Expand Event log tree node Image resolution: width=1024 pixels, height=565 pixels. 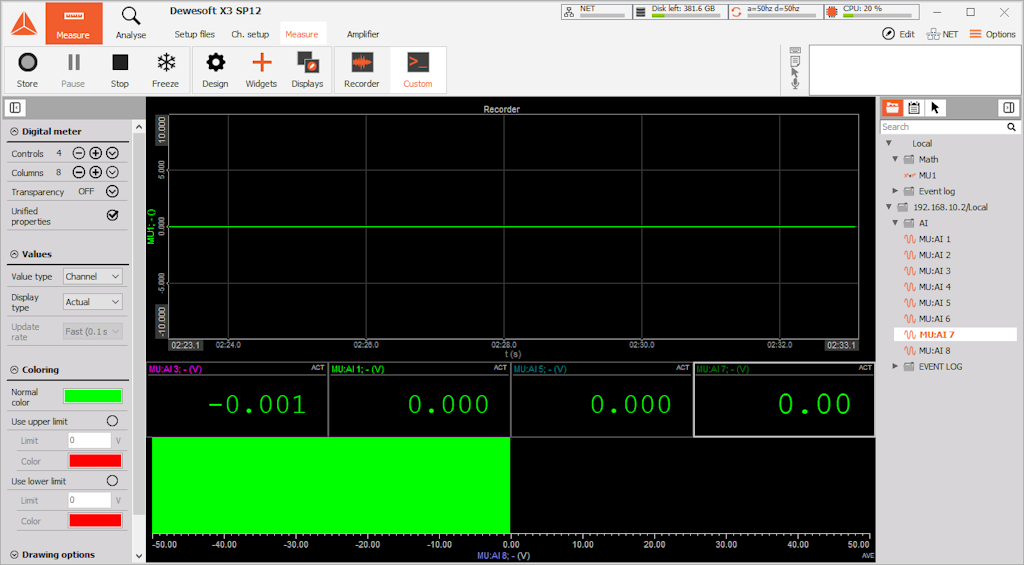click(x=895, y=191)
